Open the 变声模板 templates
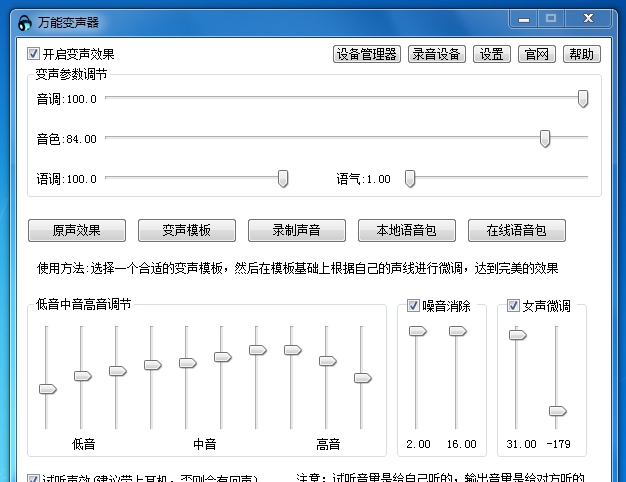Image resolution: width=626 pixels, height=482 pixels. (187, 230)
